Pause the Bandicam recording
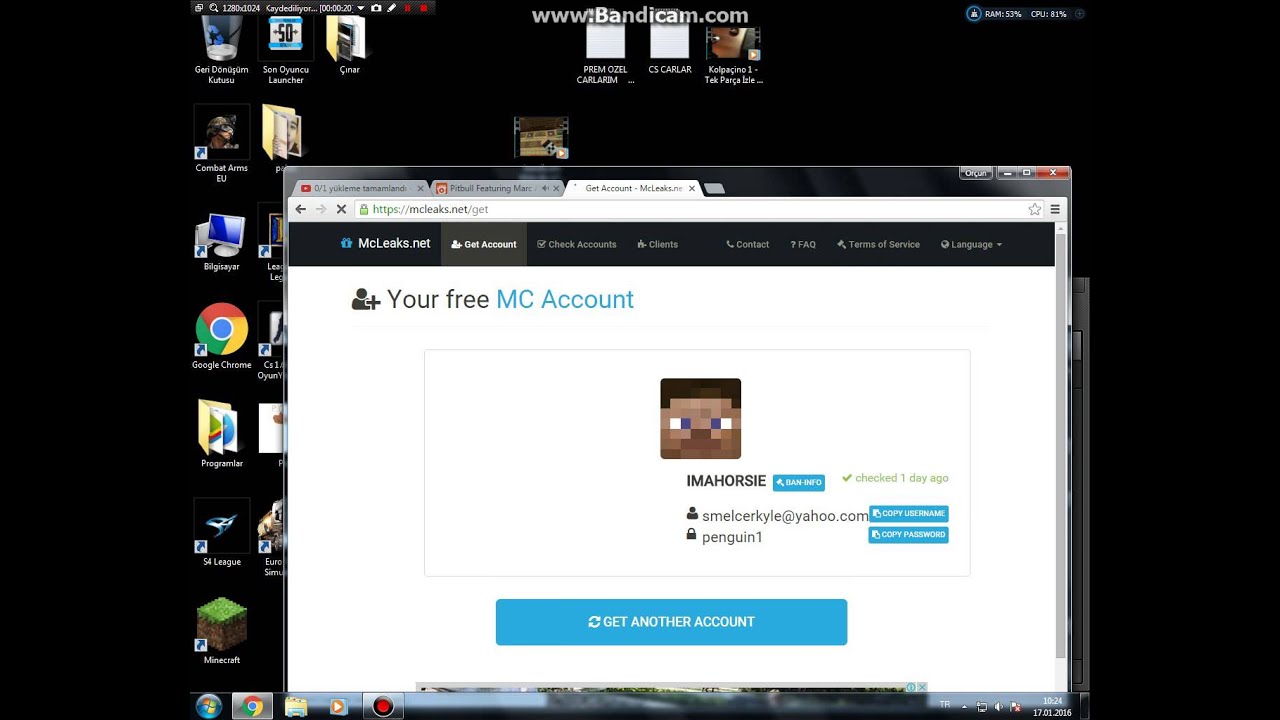 coord(407,8)
